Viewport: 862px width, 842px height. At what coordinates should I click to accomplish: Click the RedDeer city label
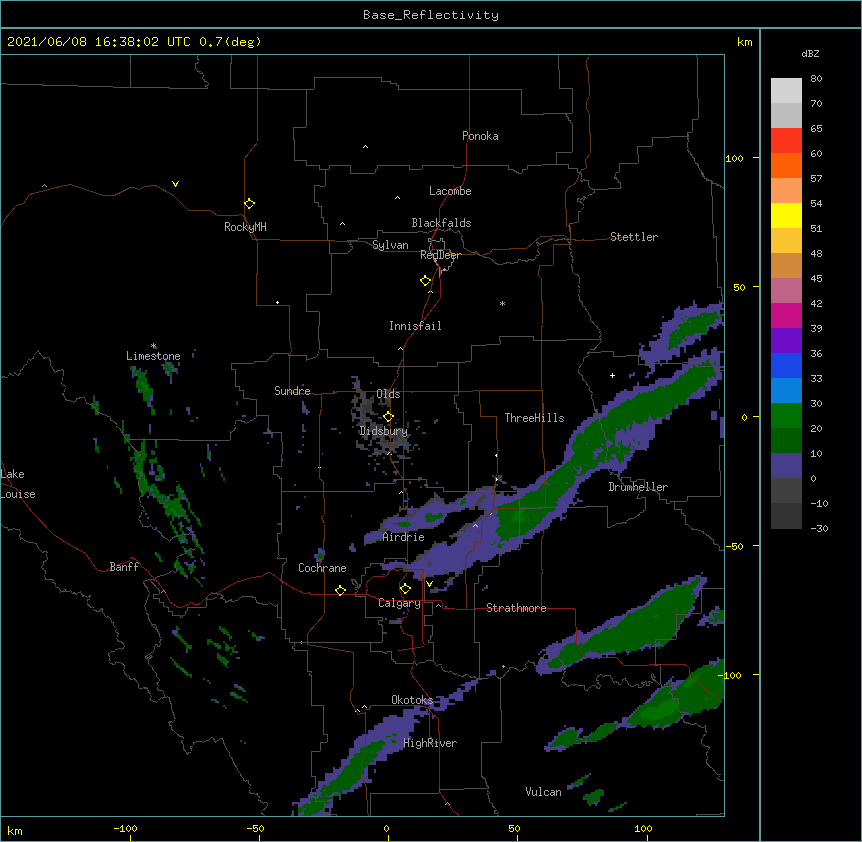click(x=440, y=255)
